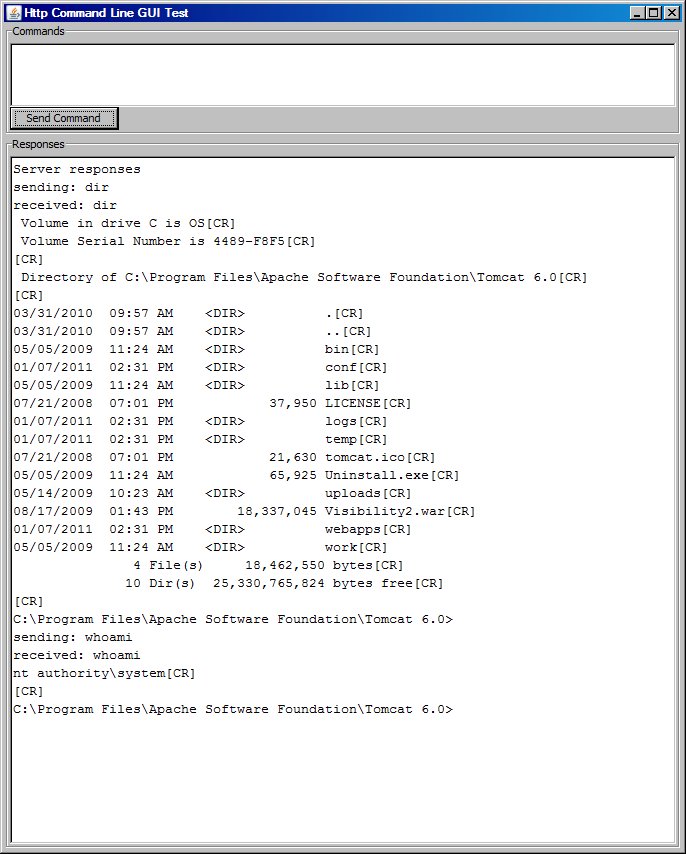
Task: Maximize the Http Command Line GUI window
Action: click(654, 13)
